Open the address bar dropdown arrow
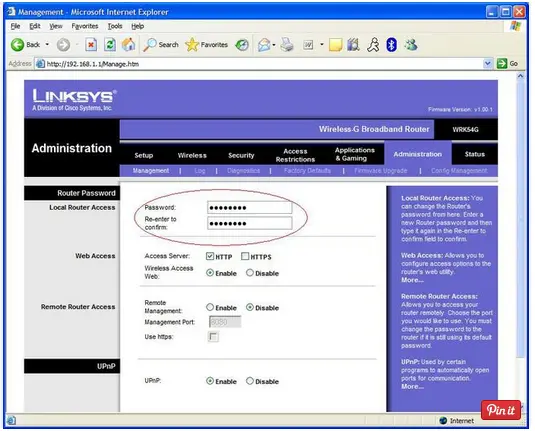This screenshot has height=431, width=535. point(488,63)
